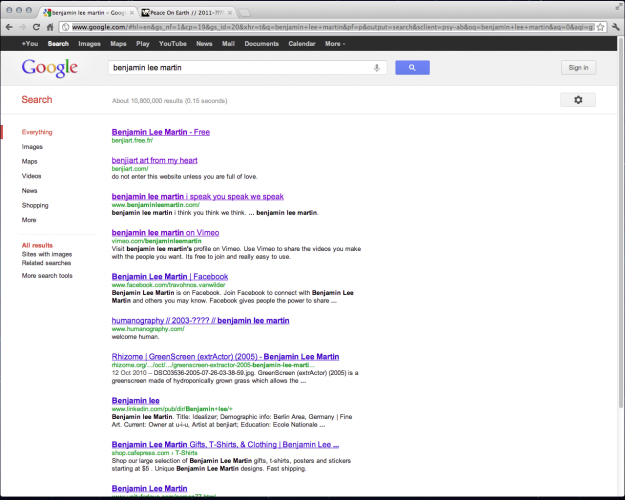This screenshot has height=500, width=625.
Task: Open a new browser tab
Action: (x=244, y=13)
